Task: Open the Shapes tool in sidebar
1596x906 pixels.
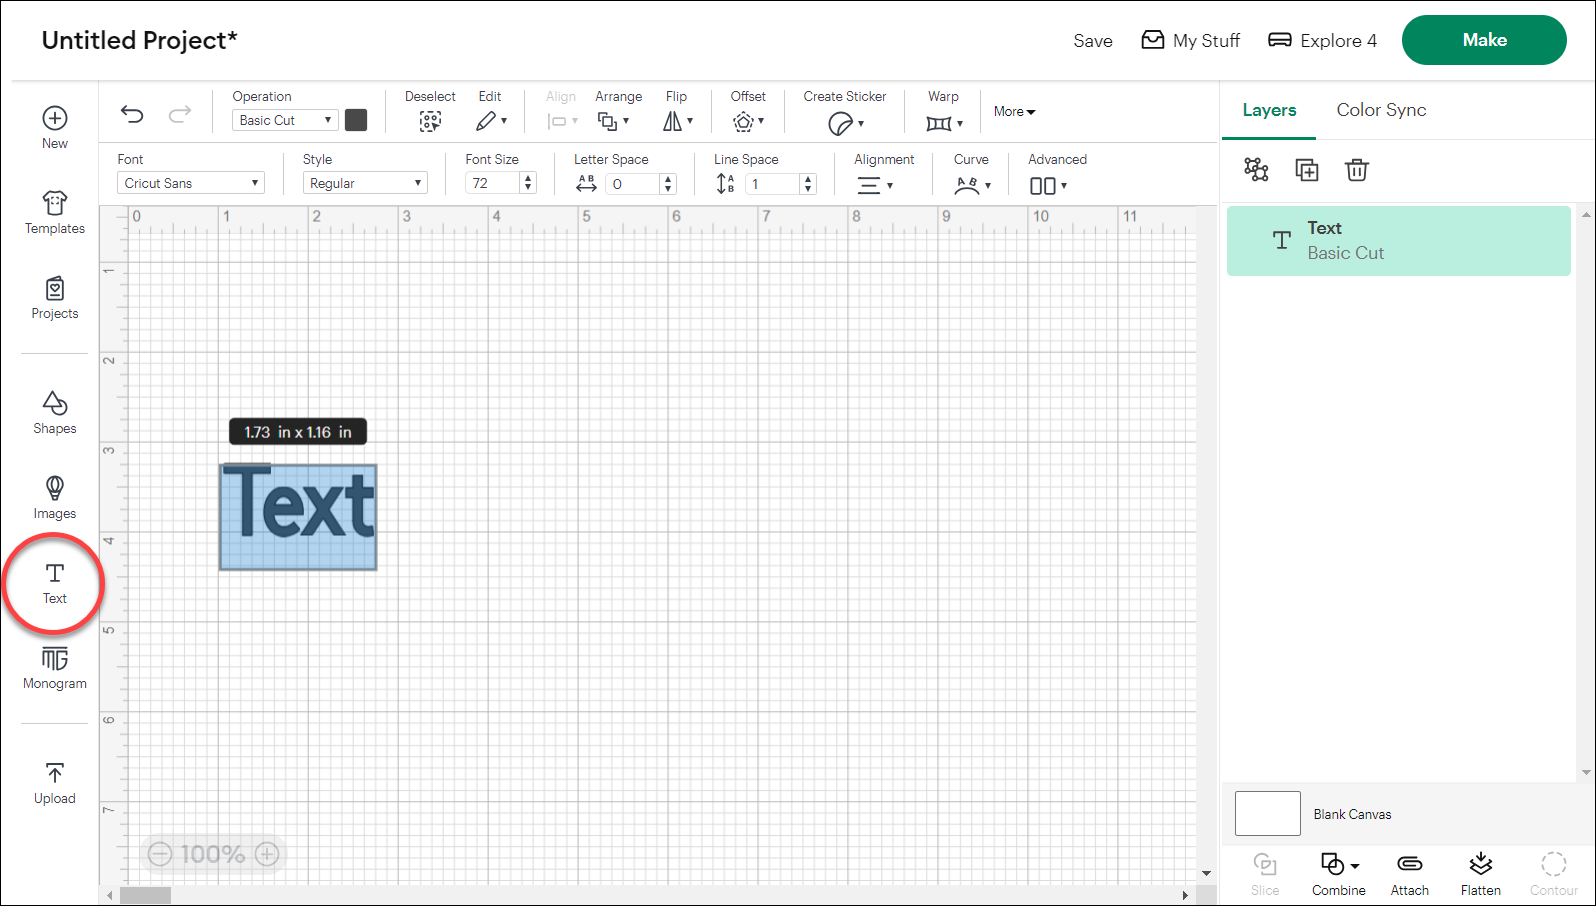Action: [54, 412]
